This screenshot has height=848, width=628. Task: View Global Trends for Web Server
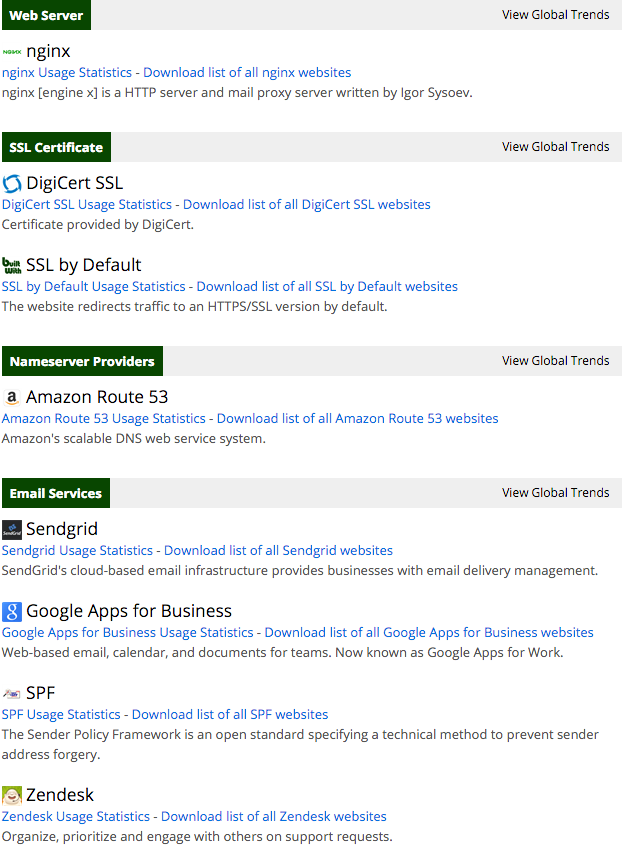click(556, 15)
